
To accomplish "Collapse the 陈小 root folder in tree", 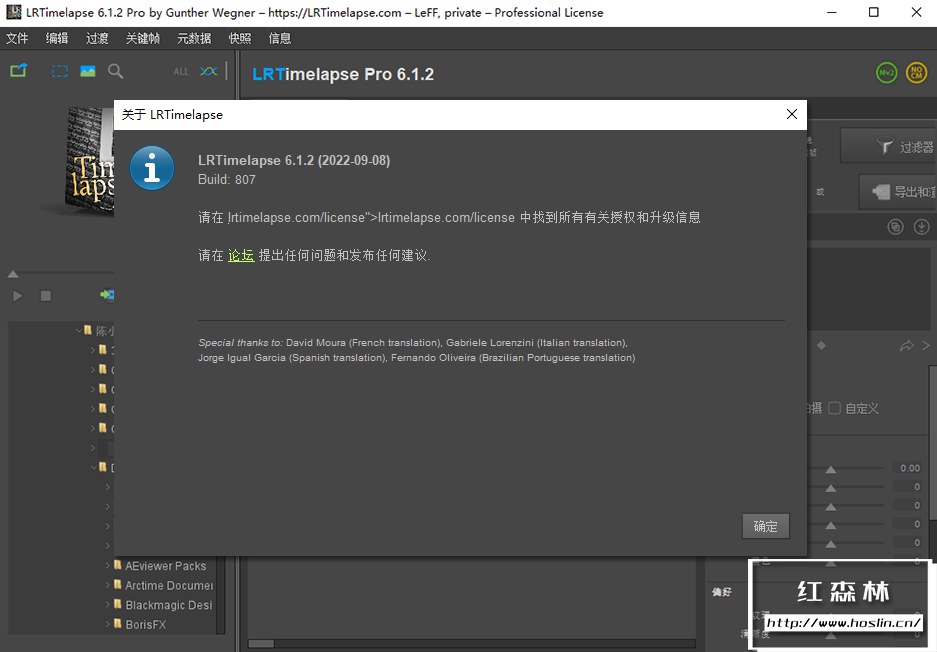I will click(79, 330).
